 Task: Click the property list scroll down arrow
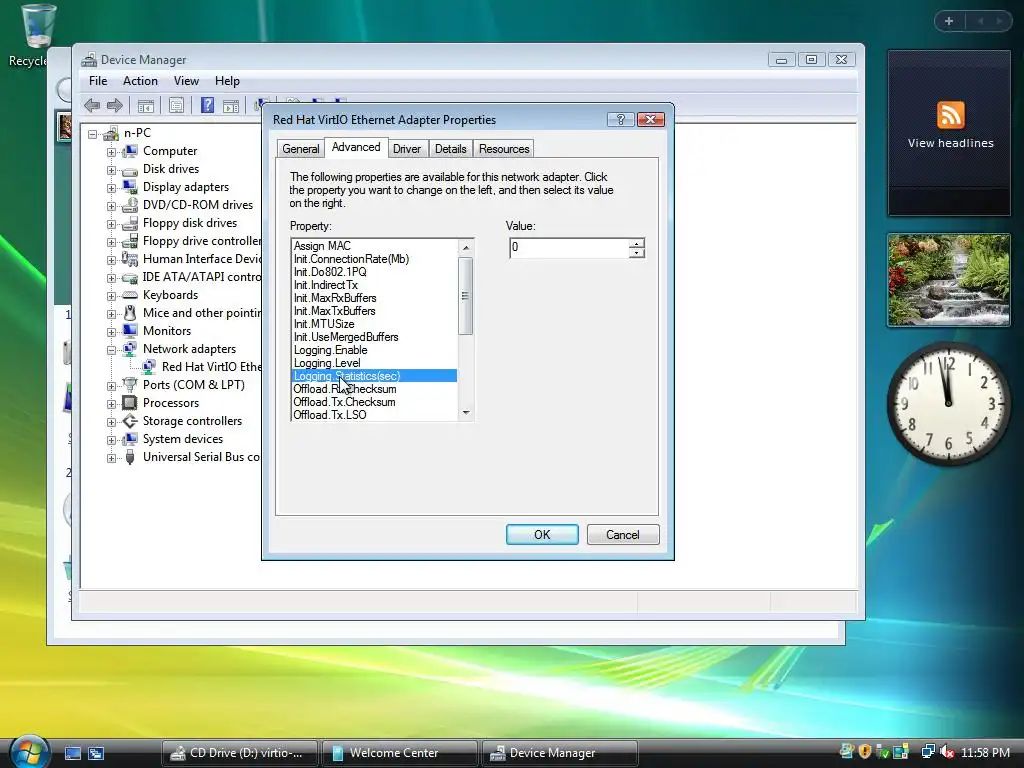(x=466, y=412)
